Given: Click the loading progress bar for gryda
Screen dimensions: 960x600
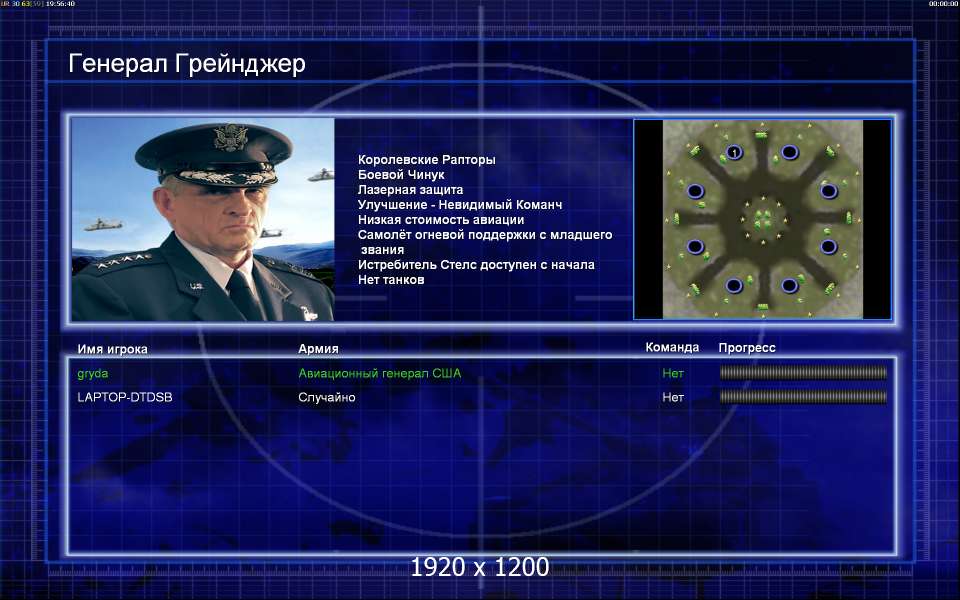Looking at the screenshot, I should point(803,372).
